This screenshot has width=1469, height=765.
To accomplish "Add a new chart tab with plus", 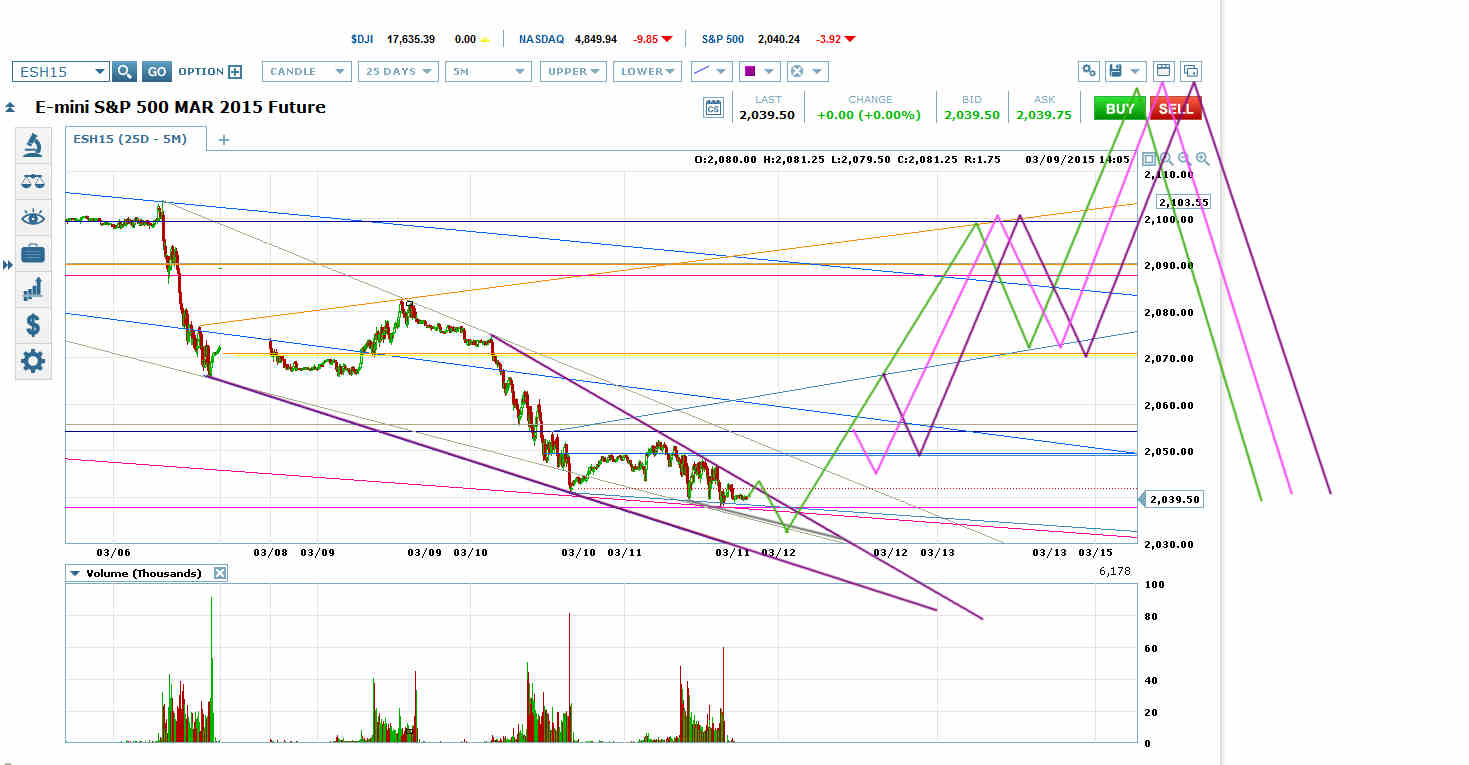I will 224,140.
